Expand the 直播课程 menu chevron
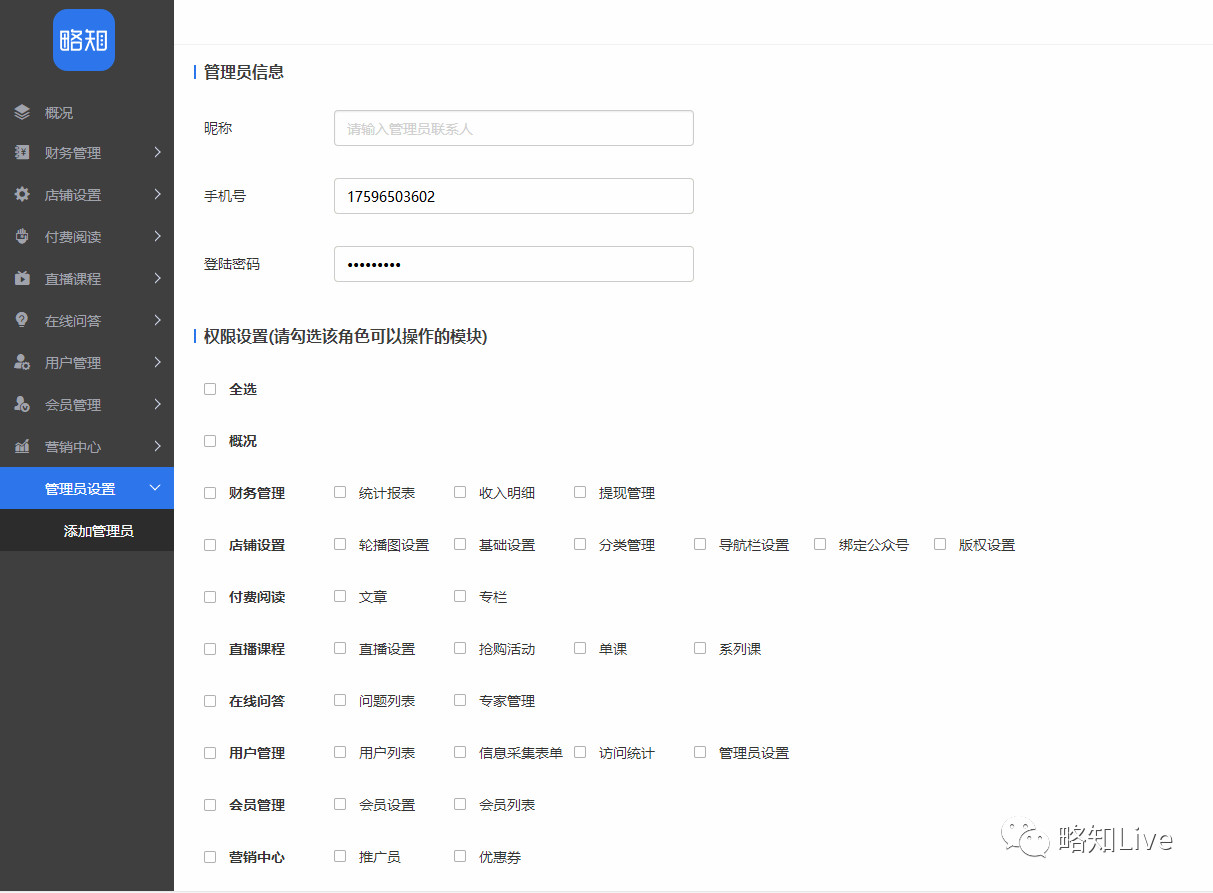Image resolution: width=1213 pixels, height=893 pixels. click(x=157, y=278)
